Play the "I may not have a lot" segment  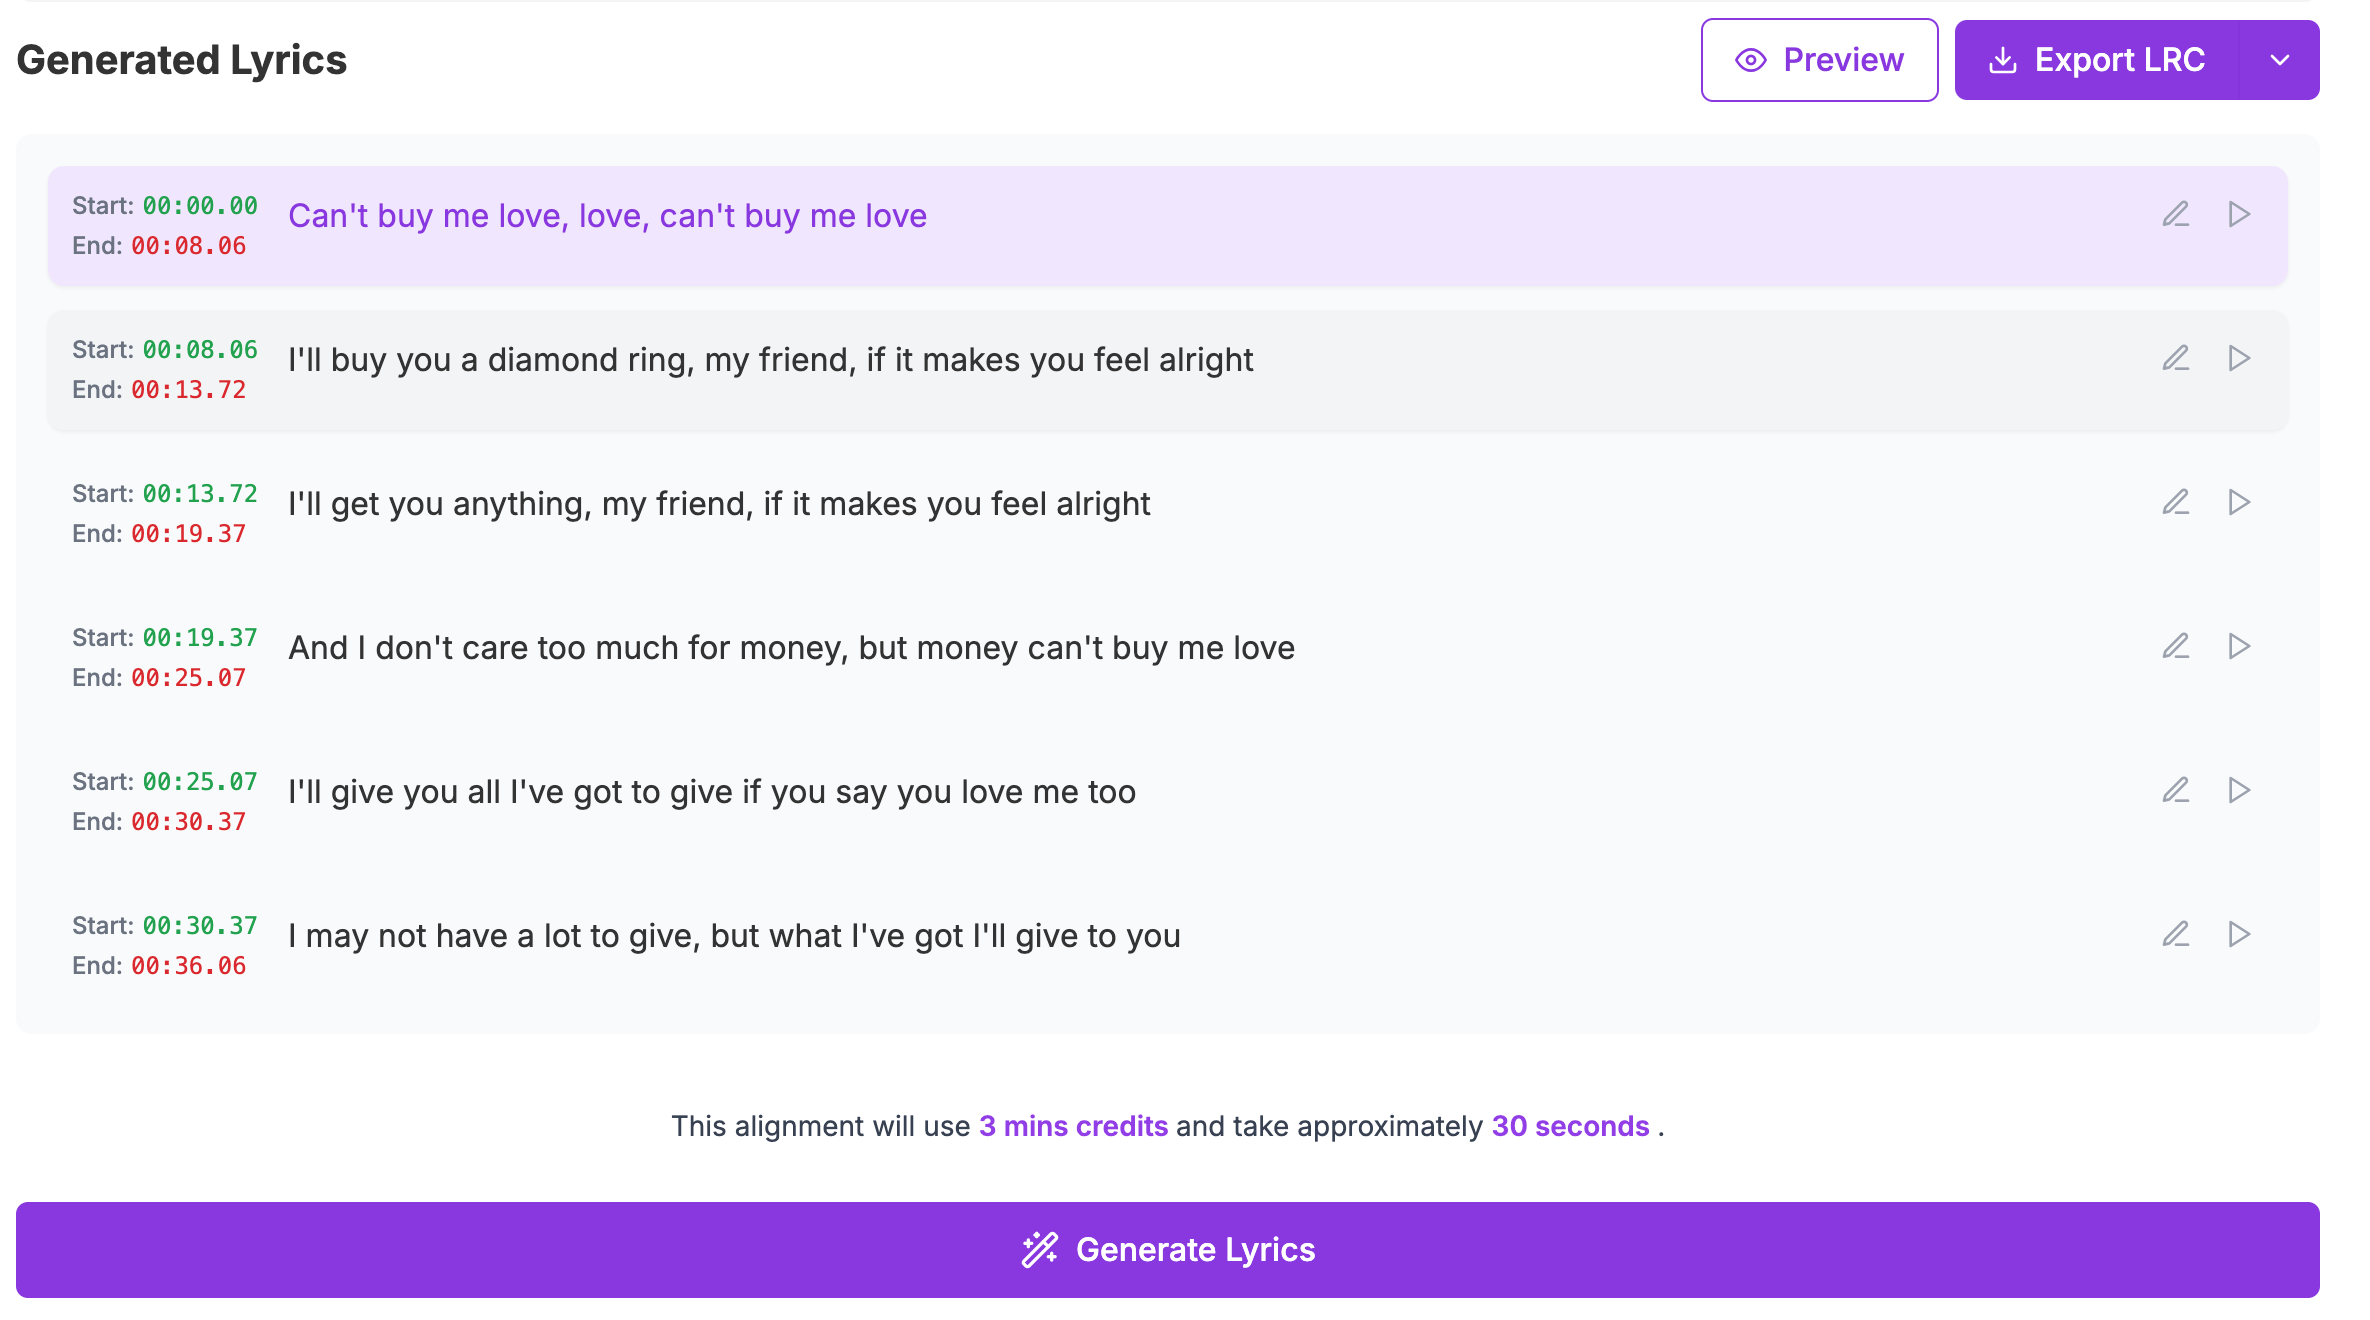pos(2239,934)
